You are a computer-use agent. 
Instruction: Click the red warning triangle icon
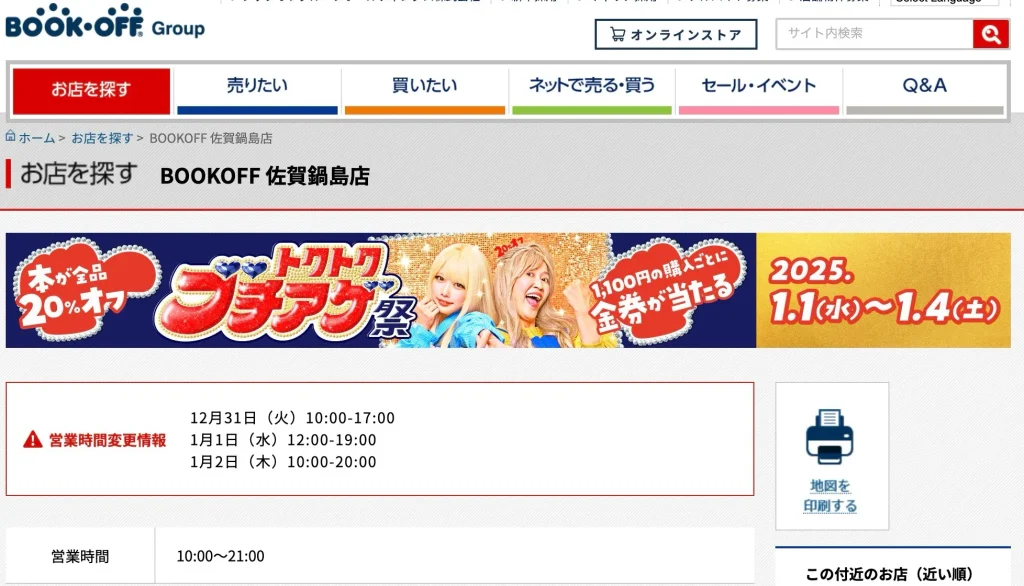point(33,440)
